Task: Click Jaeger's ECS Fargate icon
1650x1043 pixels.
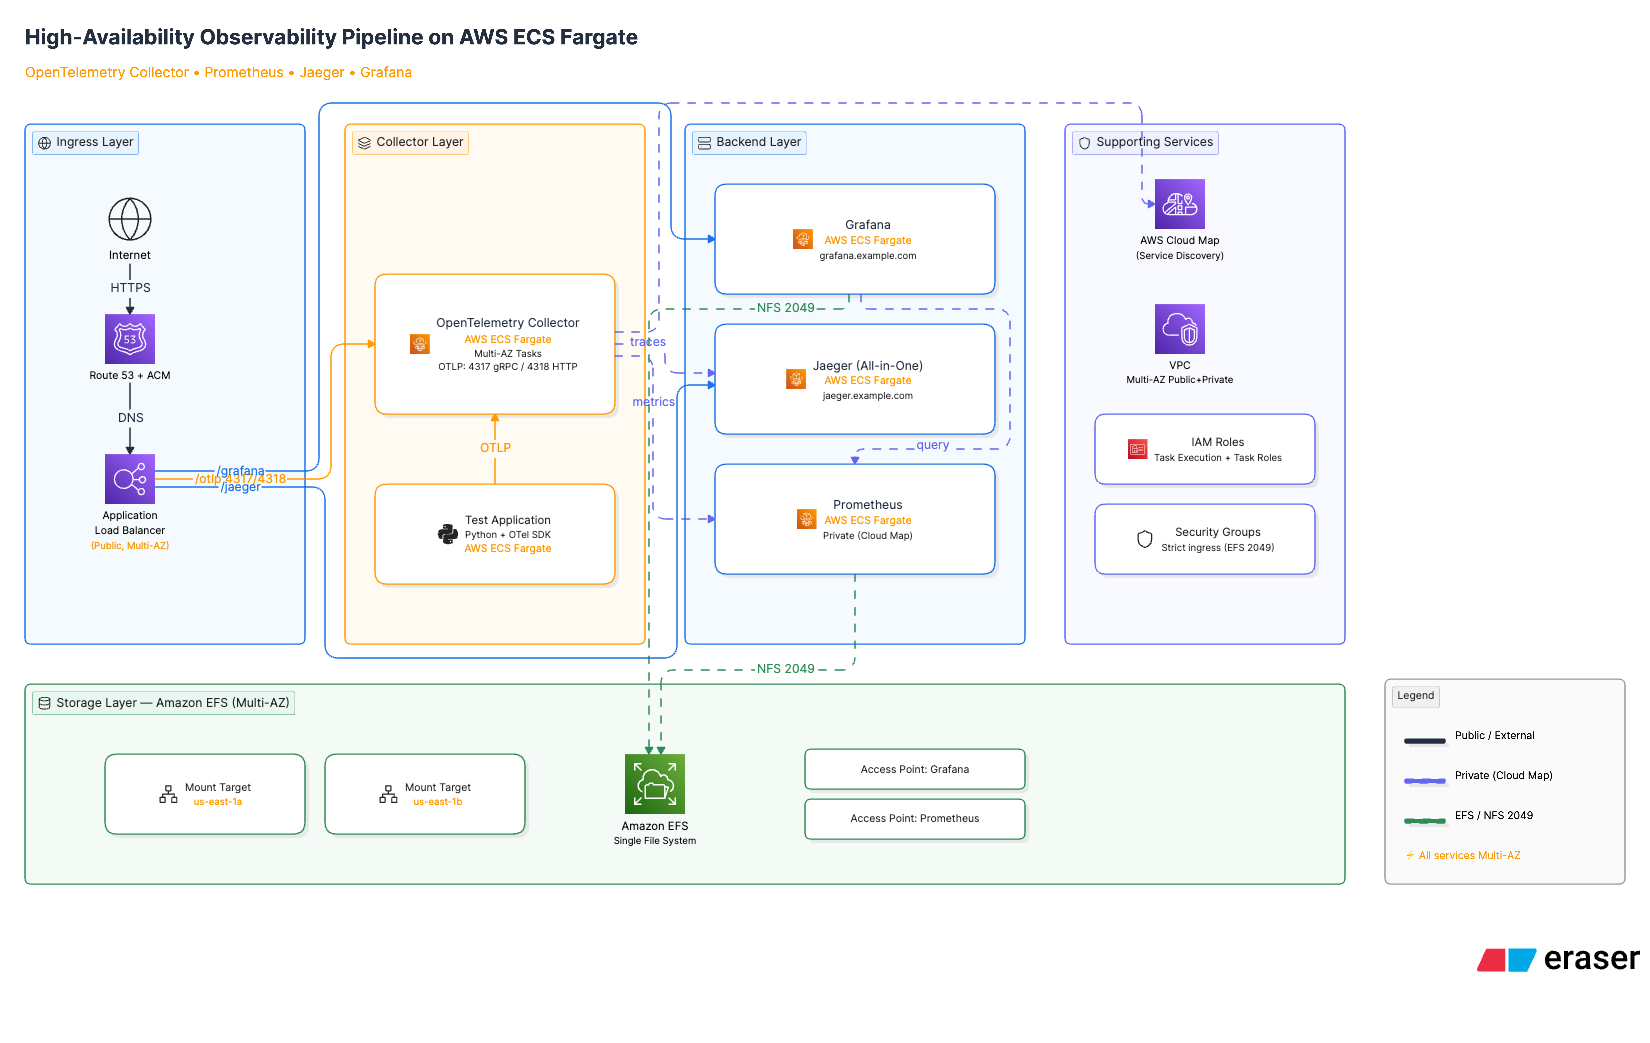Action: coord(796,379)
